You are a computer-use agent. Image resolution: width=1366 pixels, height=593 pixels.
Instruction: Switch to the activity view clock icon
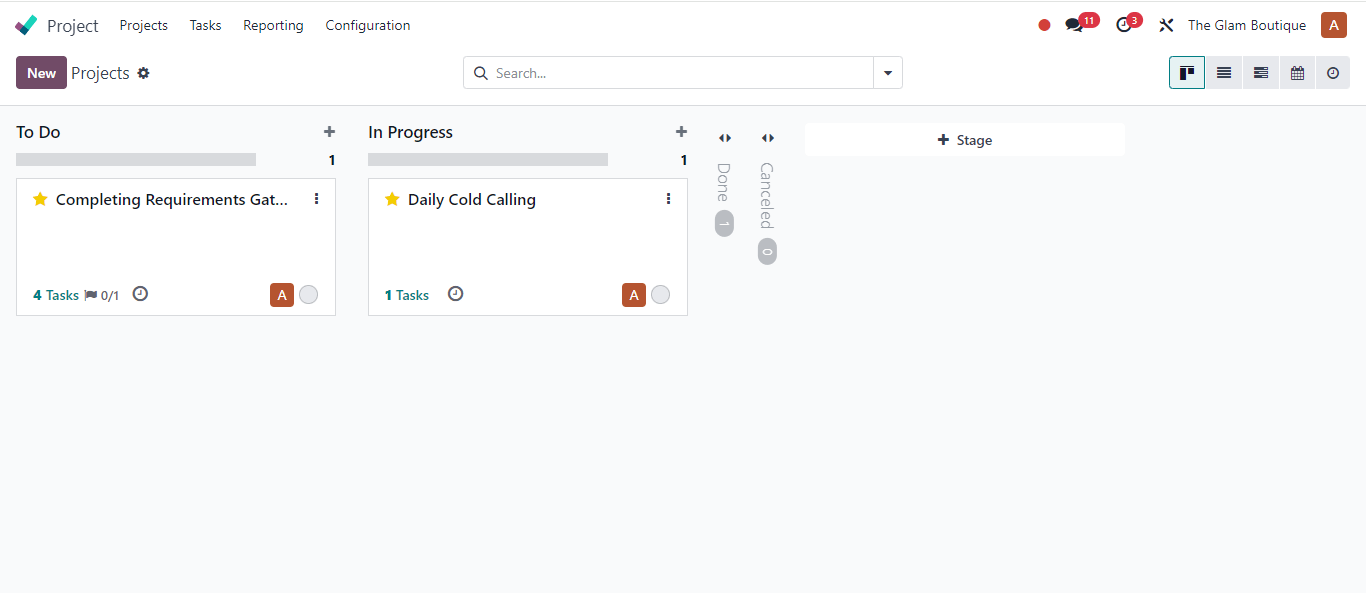point(1333,73)
